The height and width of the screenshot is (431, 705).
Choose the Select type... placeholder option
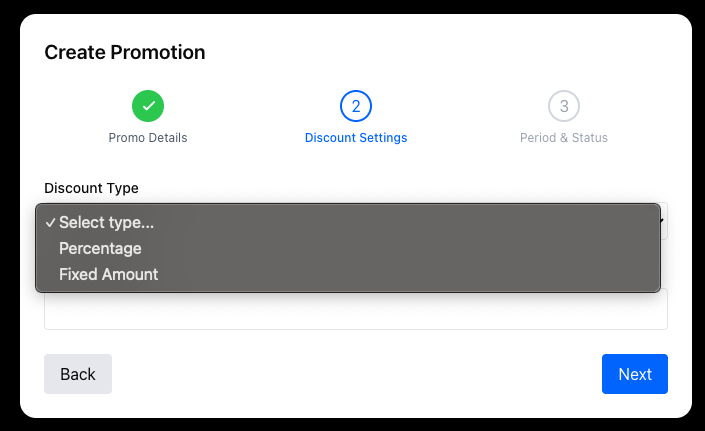pyautogui.click(x=106, y=223)
